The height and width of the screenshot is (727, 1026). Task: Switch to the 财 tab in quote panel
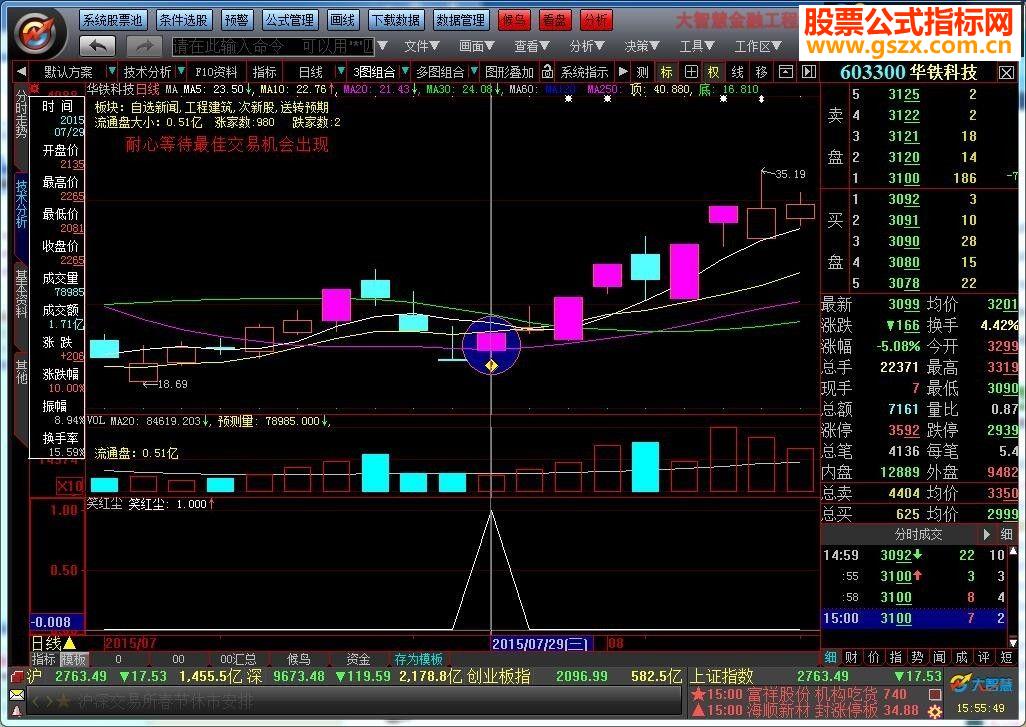click(851, 657)
